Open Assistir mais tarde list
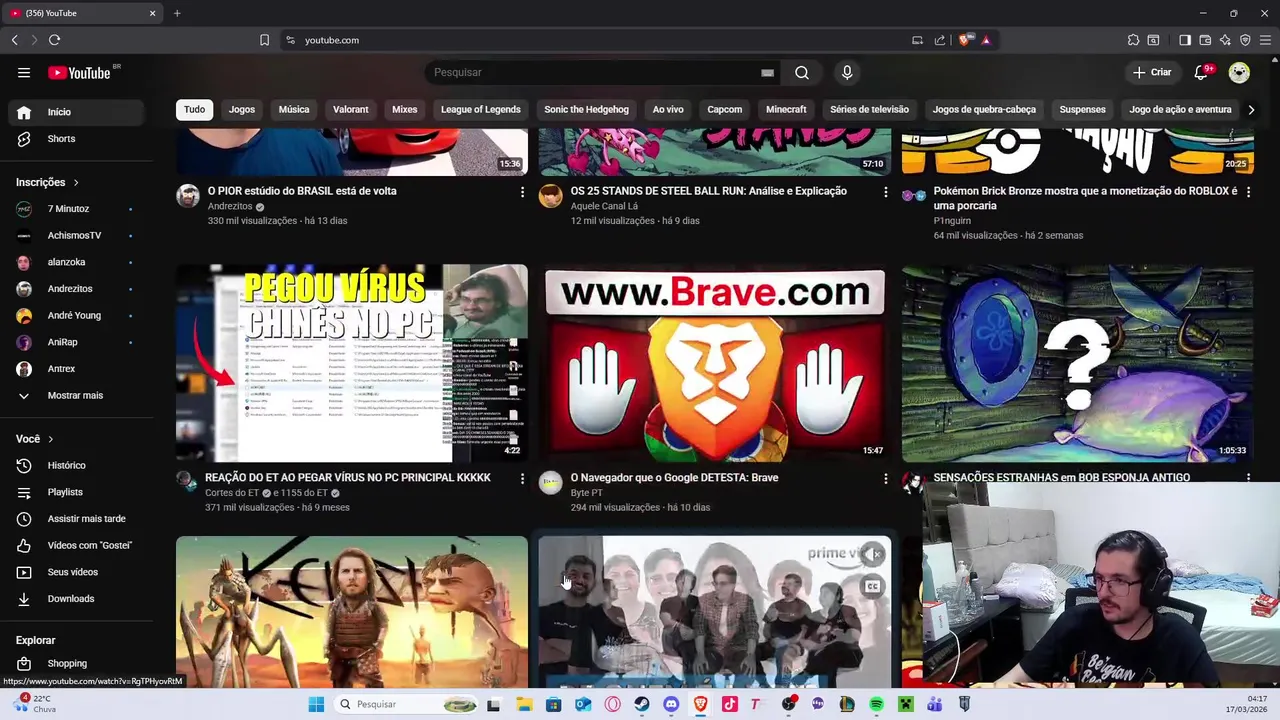Viewport: 1280px width, 720px height. click(78, 519)
